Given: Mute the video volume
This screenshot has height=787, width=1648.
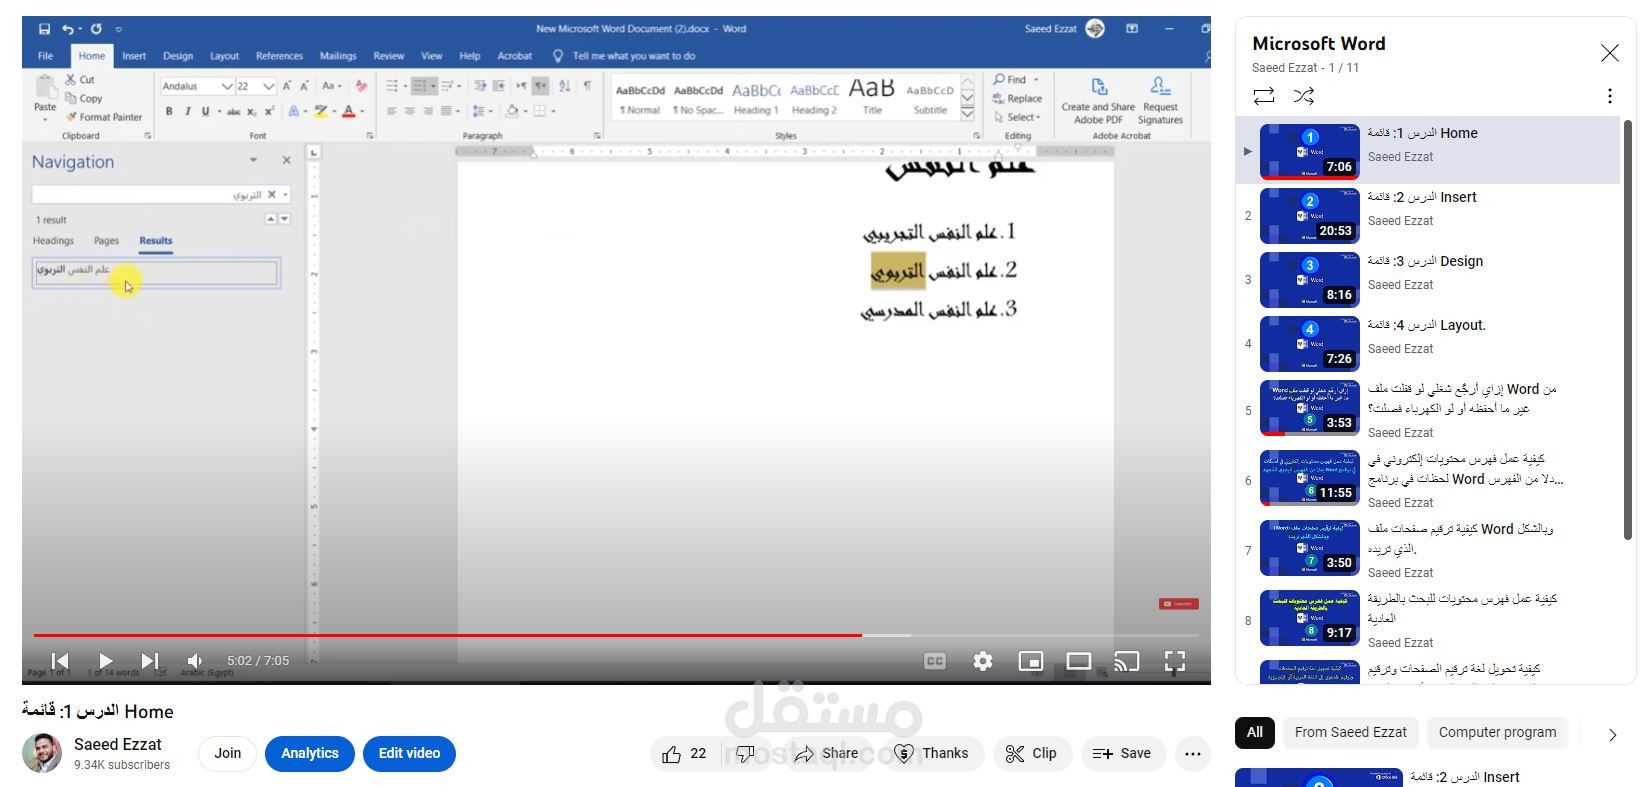Looking at the screenshot, I should tap(195, 661).
